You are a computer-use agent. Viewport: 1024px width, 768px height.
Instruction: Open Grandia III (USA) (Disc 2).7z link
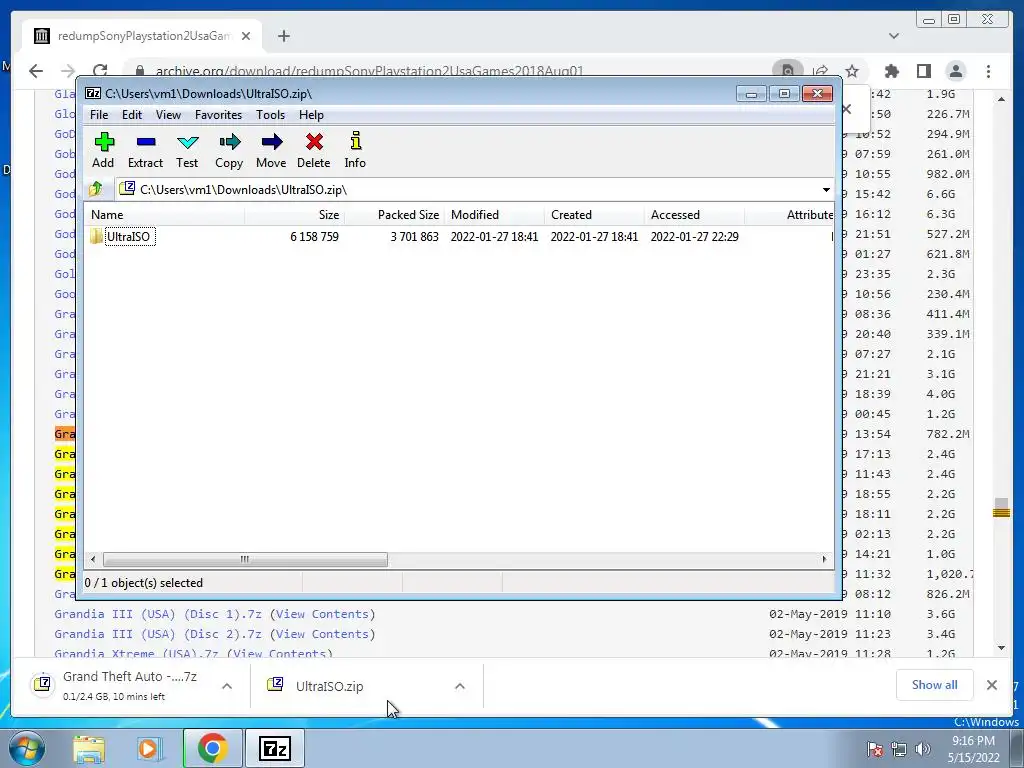coord(157,634)
